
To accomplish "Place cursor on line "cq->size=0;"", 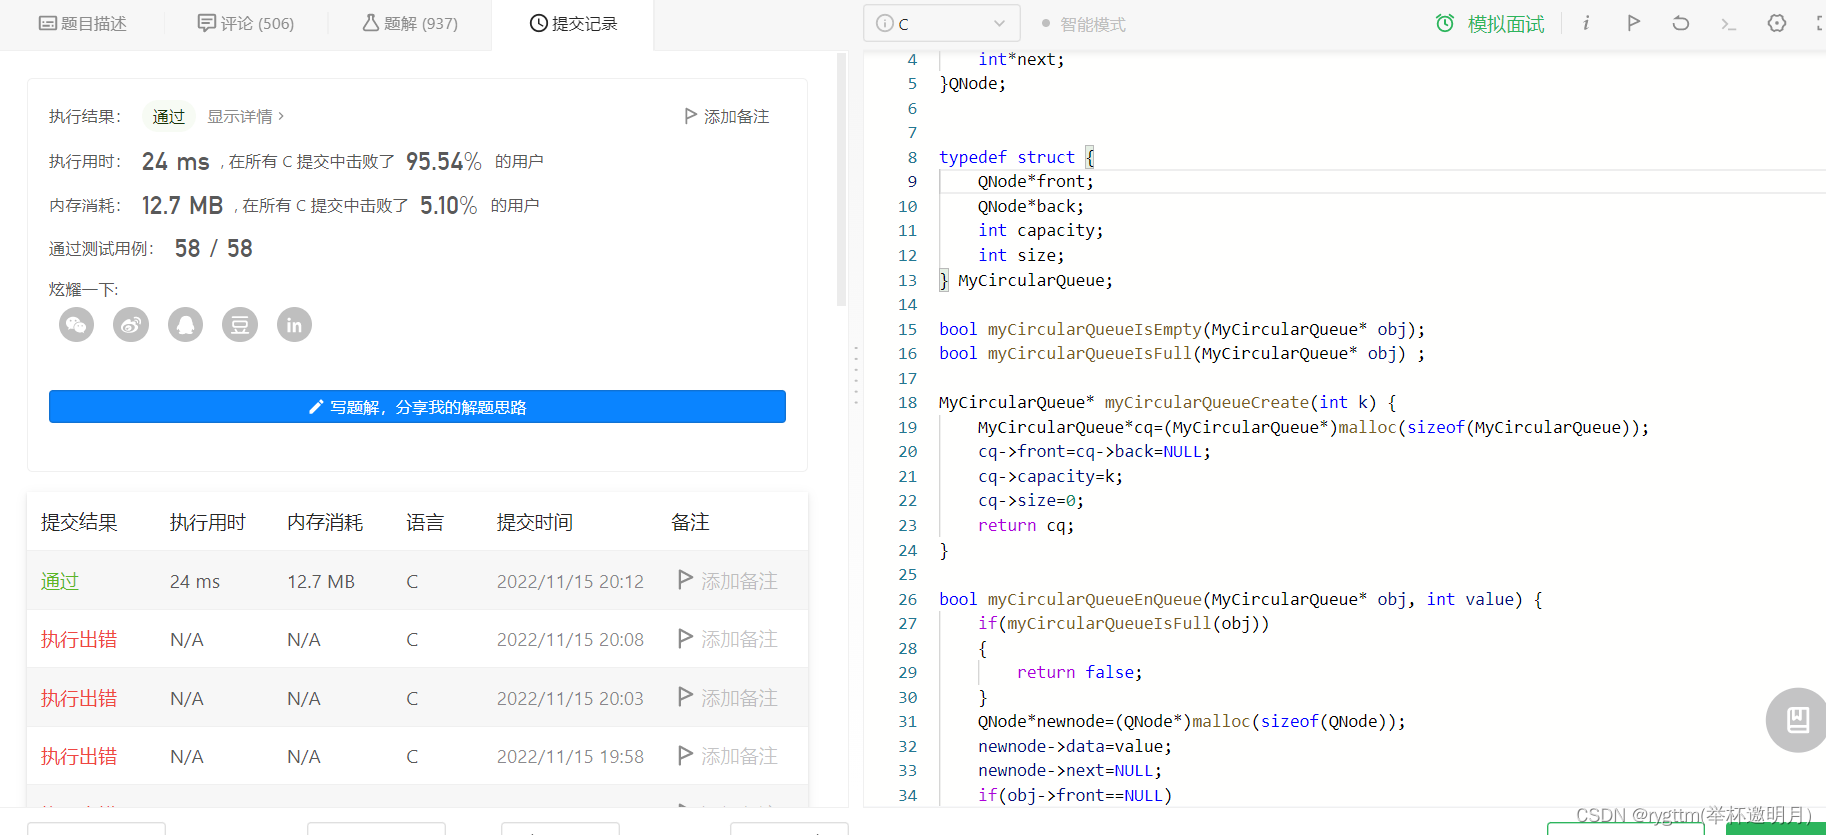I will pos(1031,500).
